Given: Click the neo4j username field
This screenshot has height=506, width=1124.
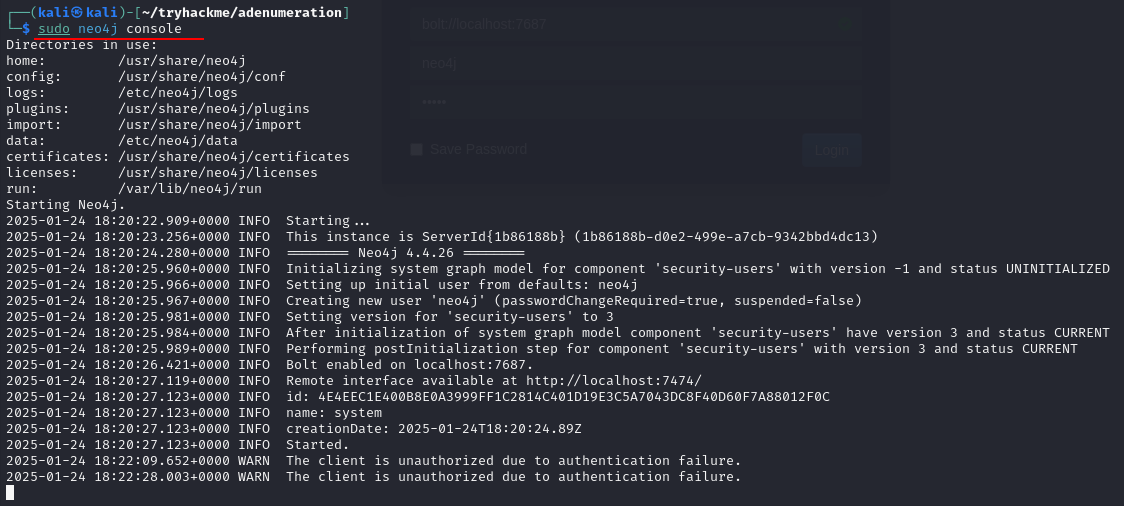Looking at the screenshot, I should (638, 63).
